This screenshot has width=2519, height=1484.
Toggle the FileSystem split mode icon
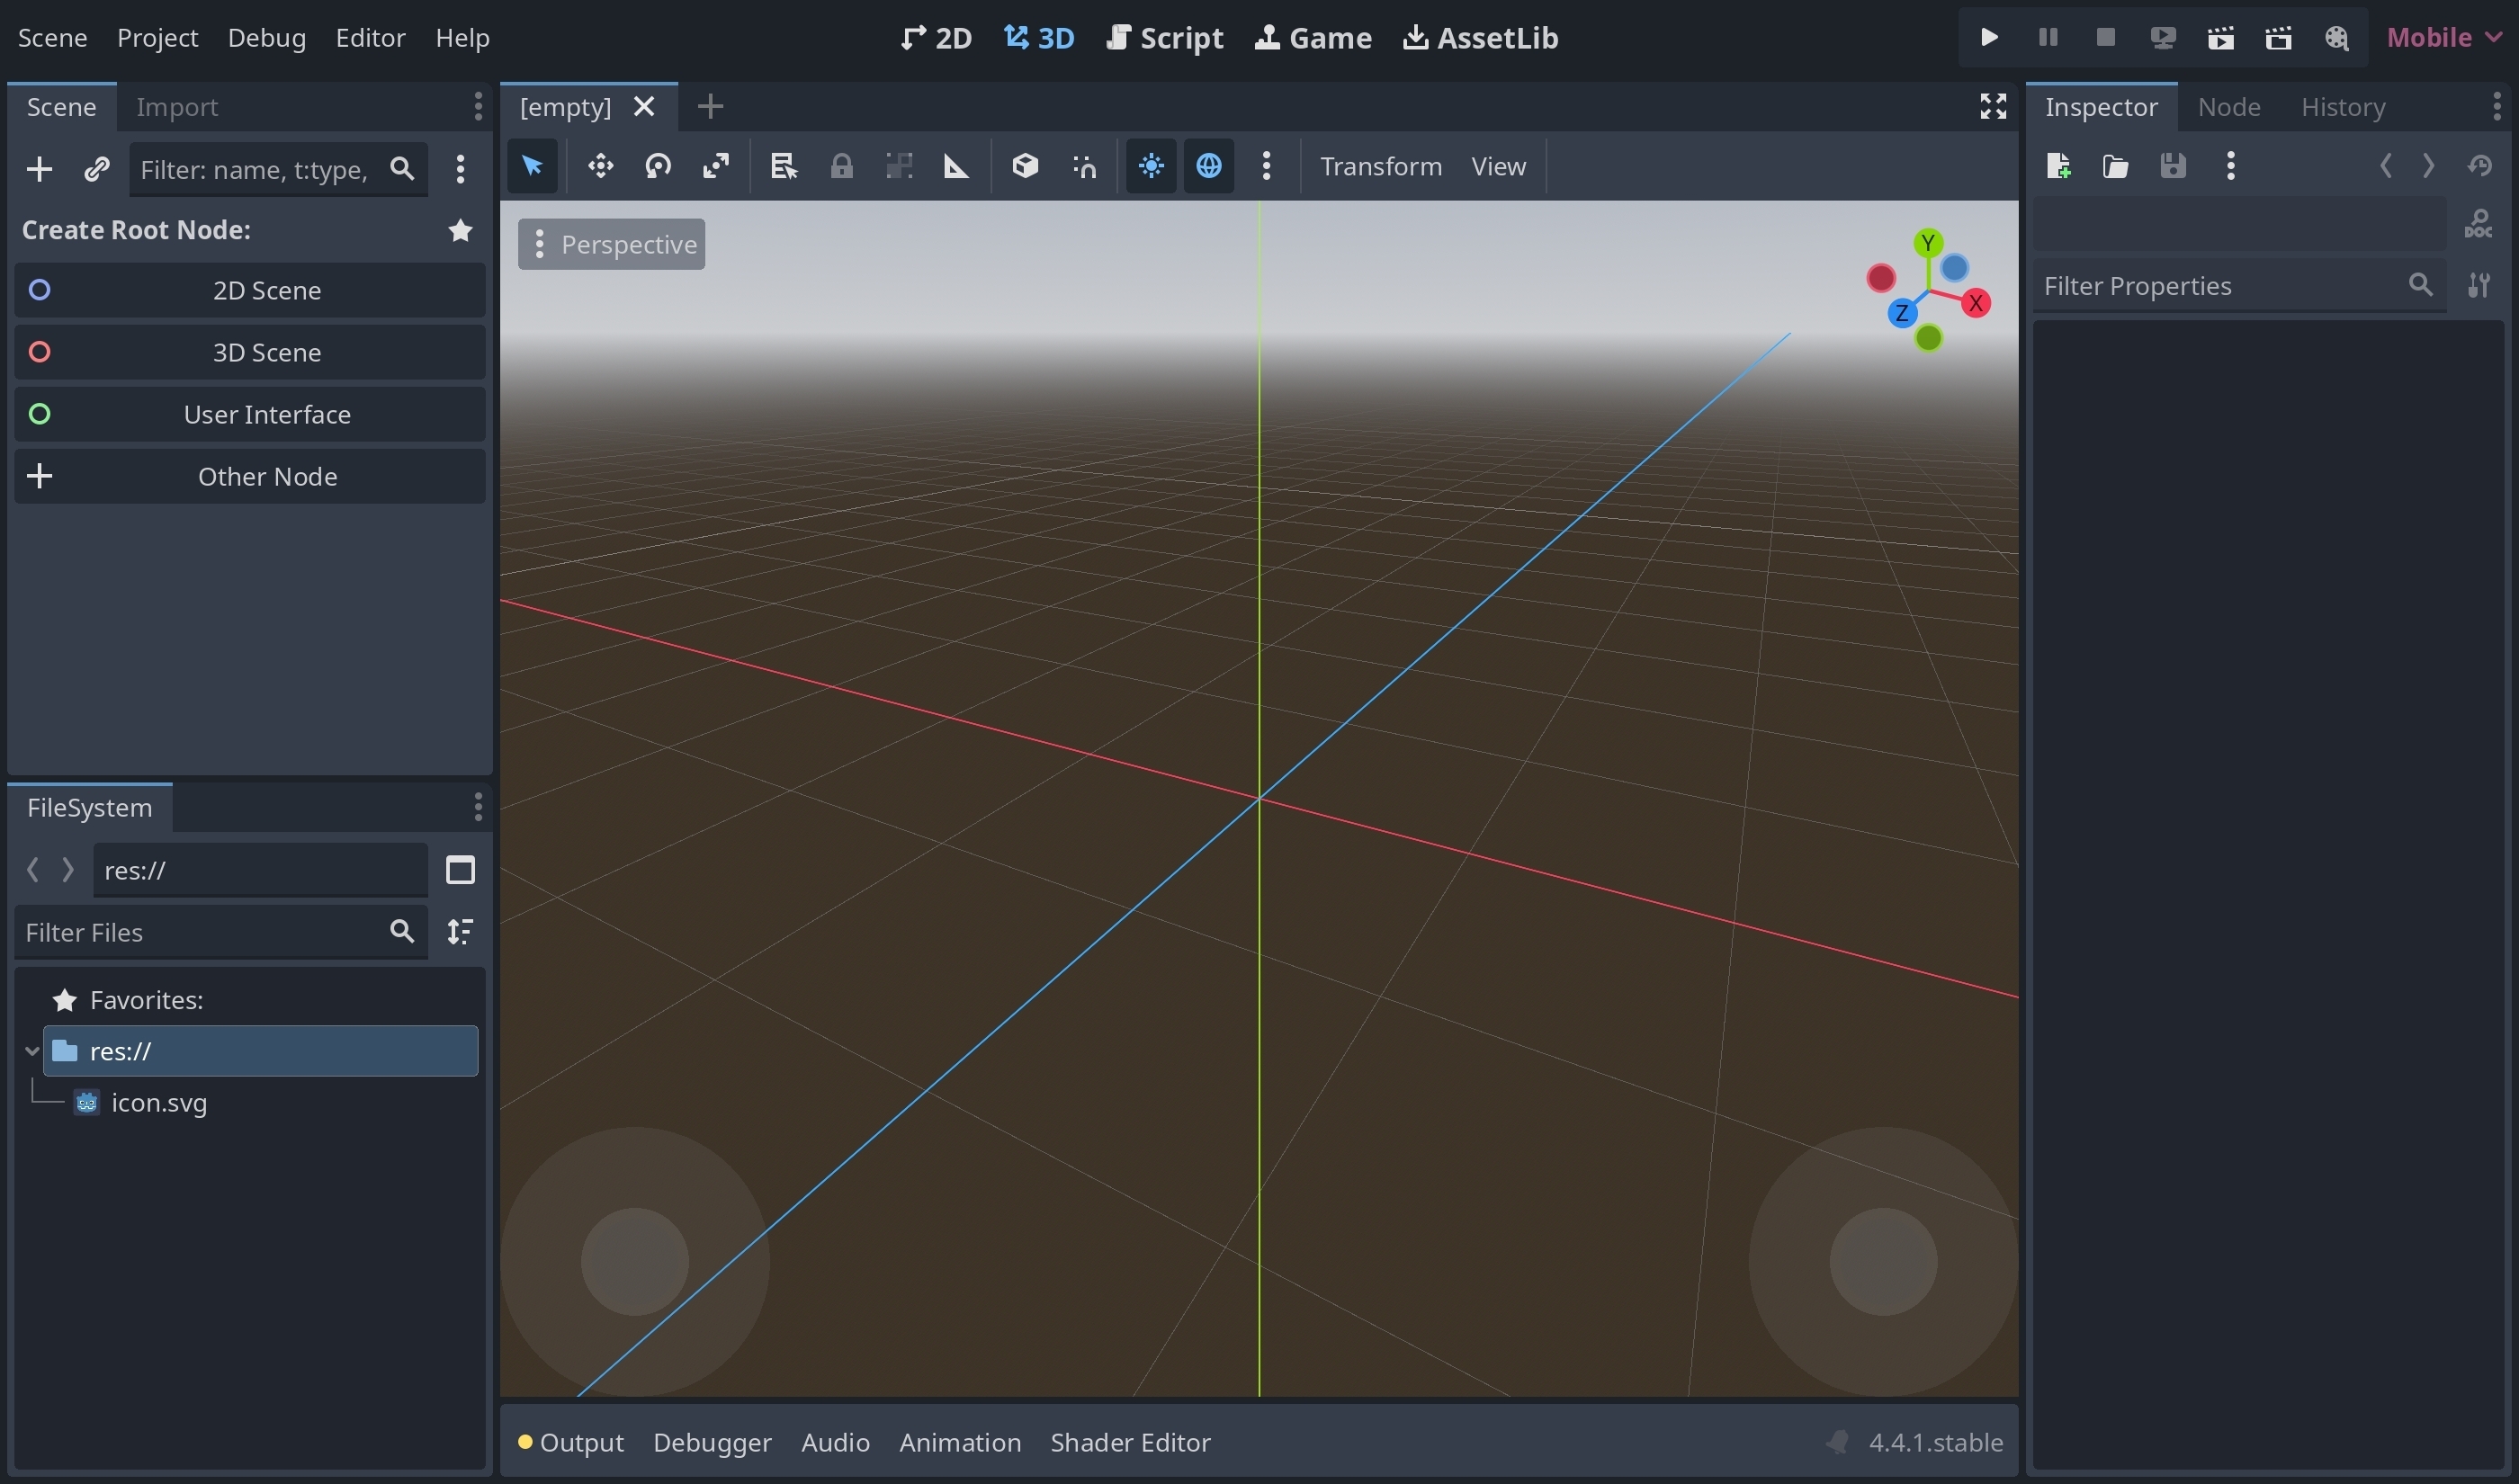460,870
